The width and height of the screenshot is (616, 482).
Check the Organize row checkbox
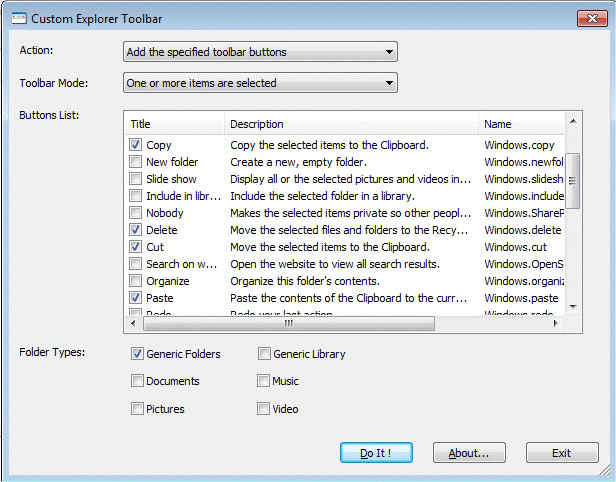point(136,281)
